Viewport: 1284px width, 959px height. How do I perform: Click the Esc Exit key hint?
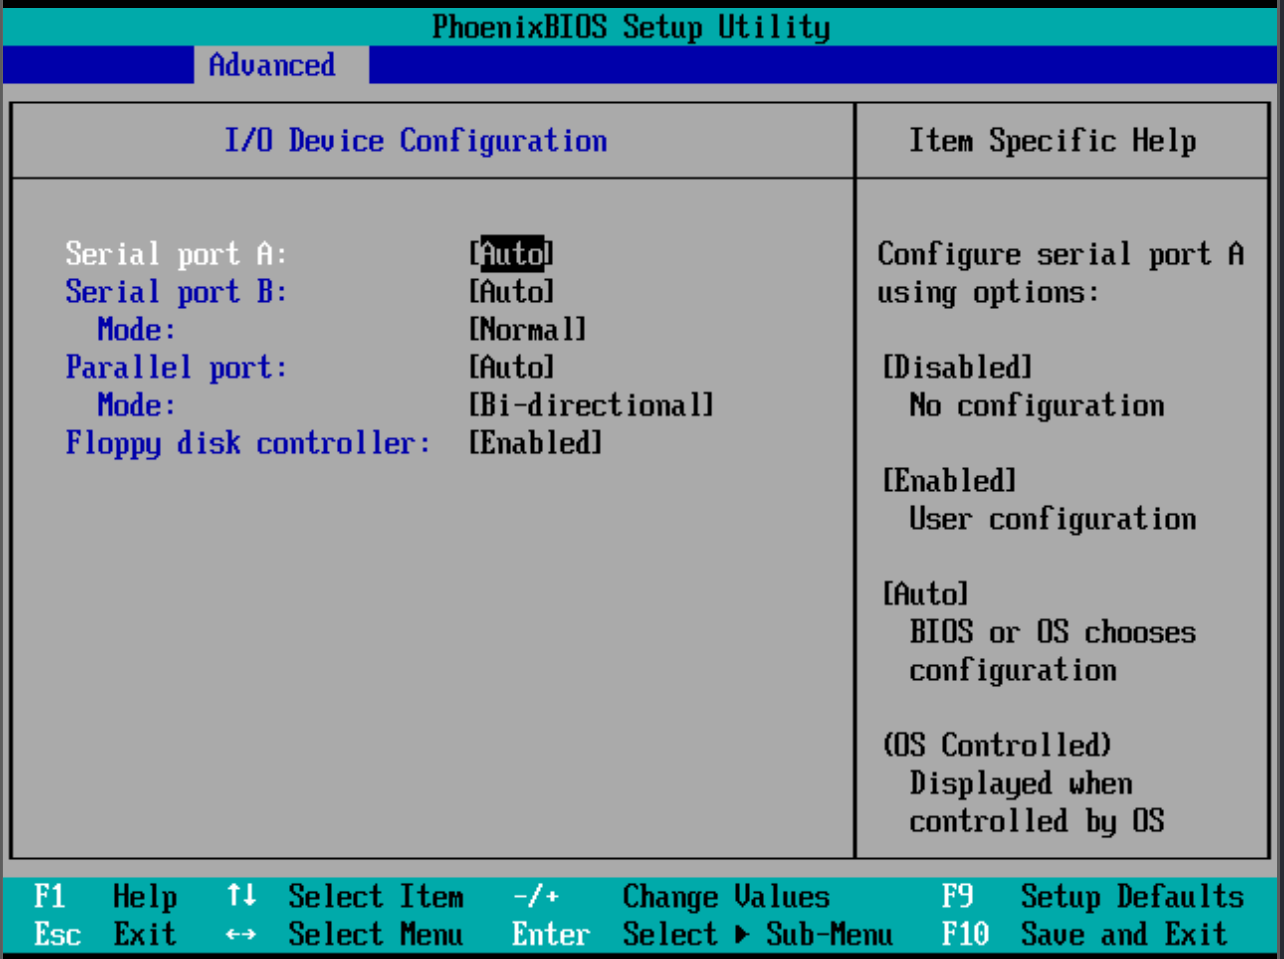point(105,934)
